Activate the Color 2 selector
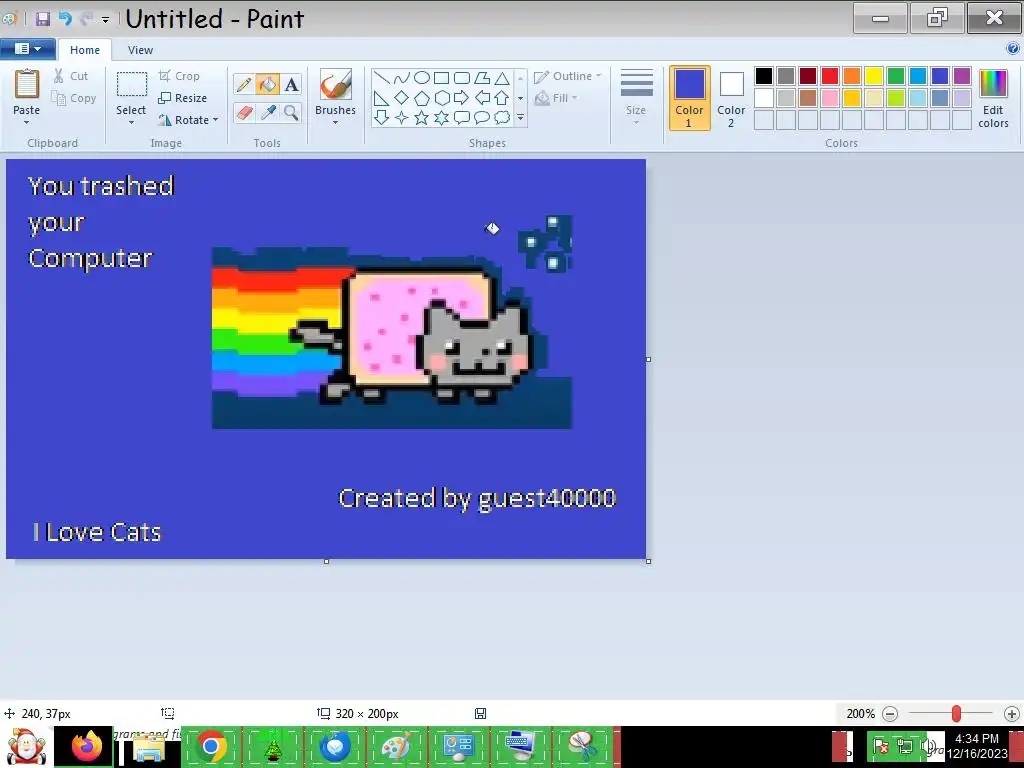This screenshot has width=1024, height=768. 731,98
